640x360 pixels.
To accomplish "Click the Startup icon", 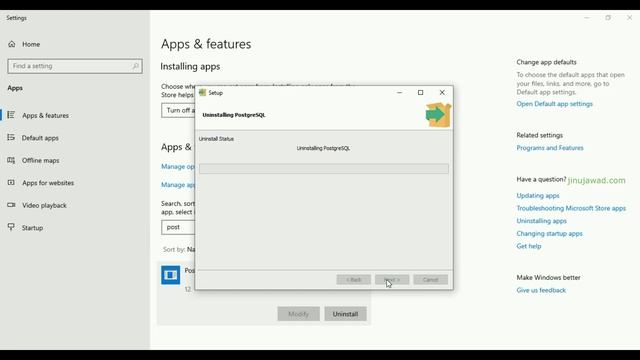I will pyautogui.click(x=11, y=227).
